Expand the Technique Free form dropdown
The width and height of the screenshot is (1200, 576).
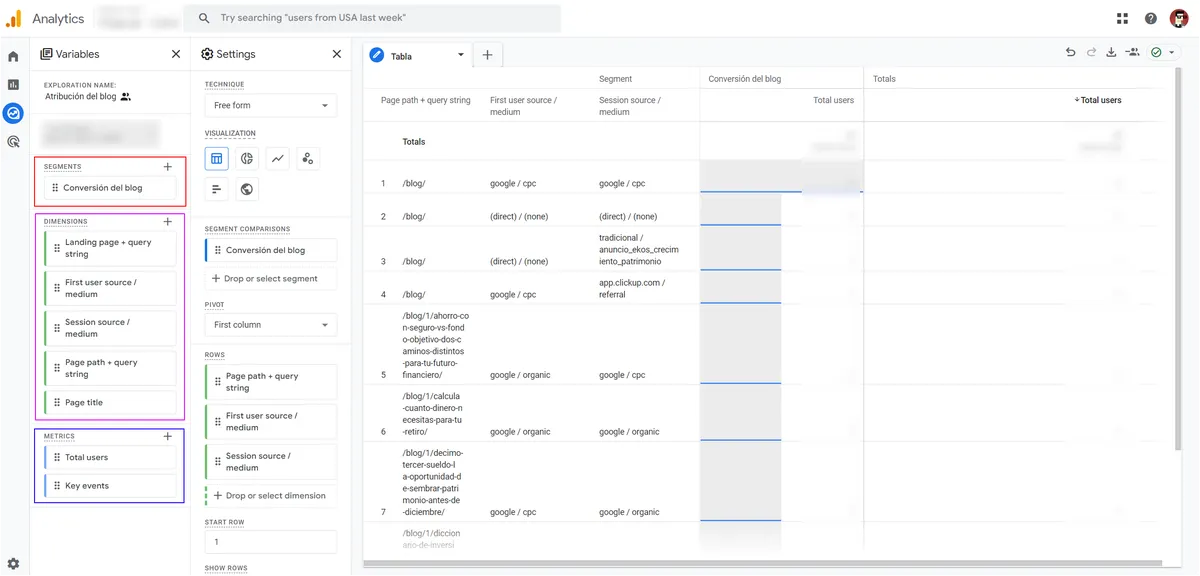point(270,105)
